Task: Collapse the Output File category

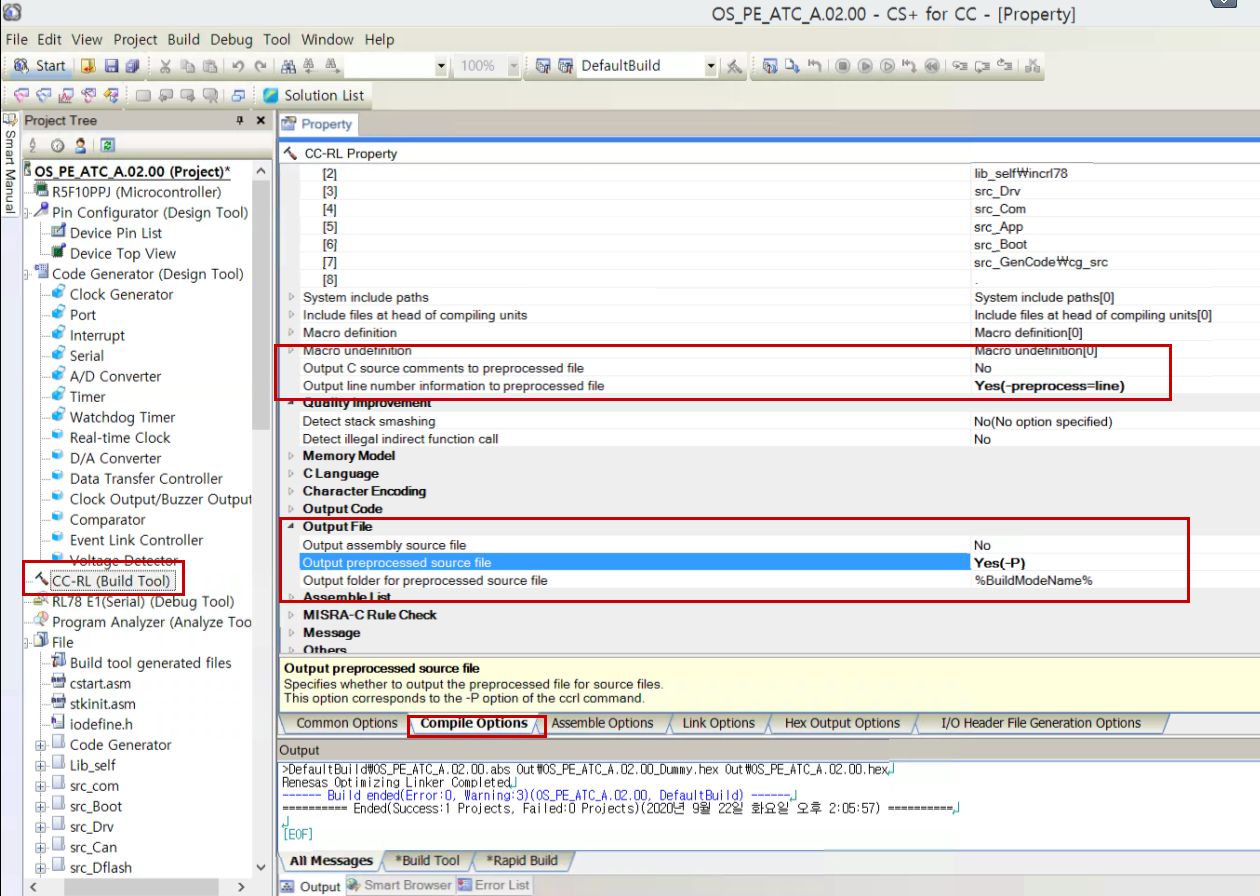Action: point(290,526)
